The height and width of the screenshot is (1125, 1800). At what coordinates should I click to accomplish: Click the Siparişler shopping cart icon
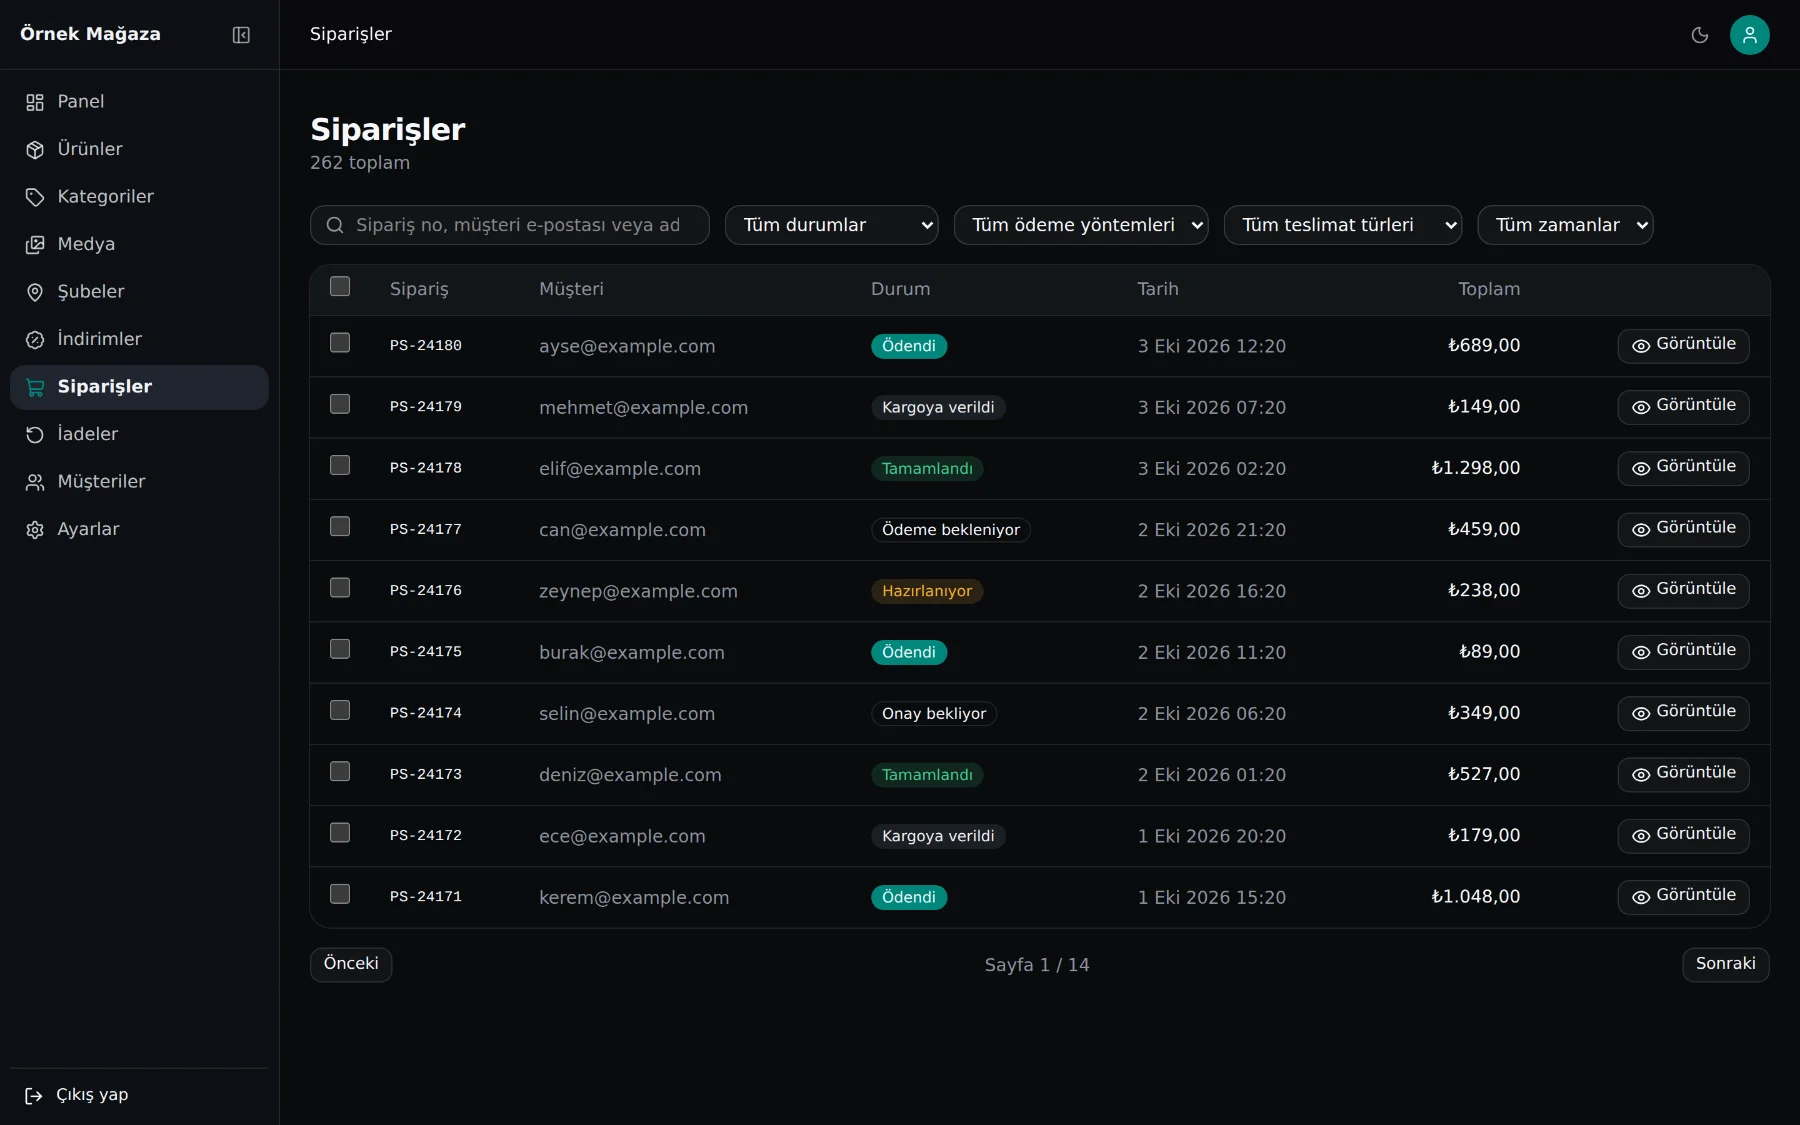35,387
